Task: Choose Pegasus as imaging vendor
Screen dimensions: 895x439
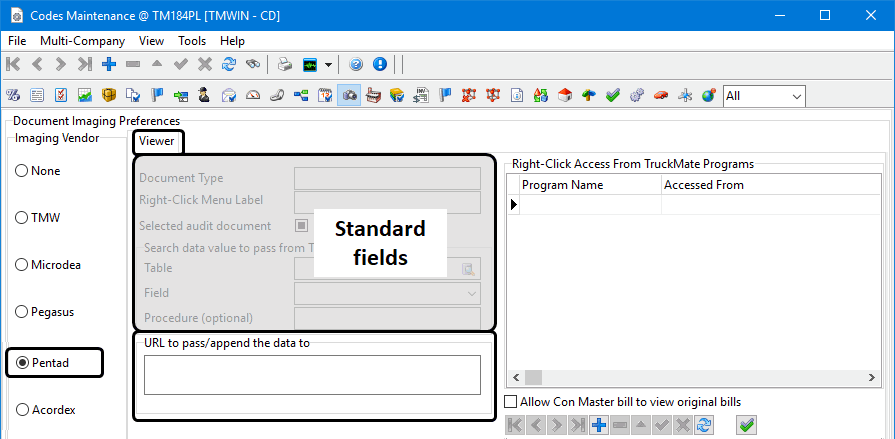Action: 22,312
